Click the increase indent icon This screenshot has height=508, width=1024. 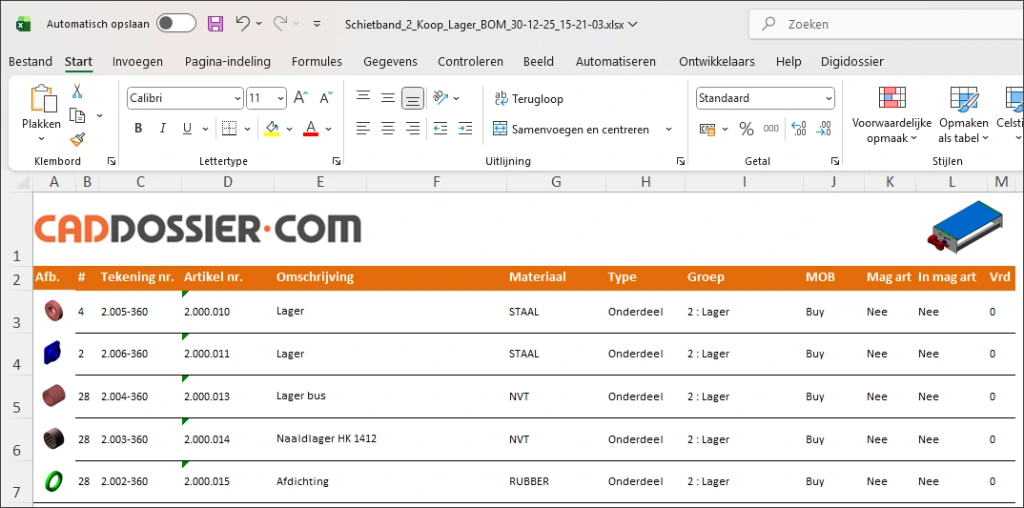[x=466, y=129]
